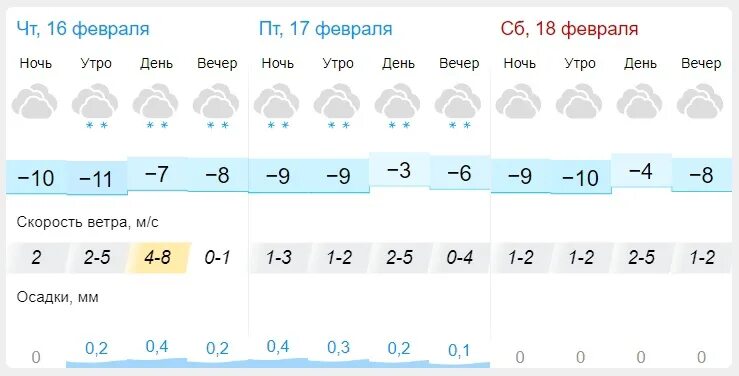Click the Скорость ветра, м/с label
This screenshot has height=376, width=739.
pyautogui.click(x=88, y=222)
